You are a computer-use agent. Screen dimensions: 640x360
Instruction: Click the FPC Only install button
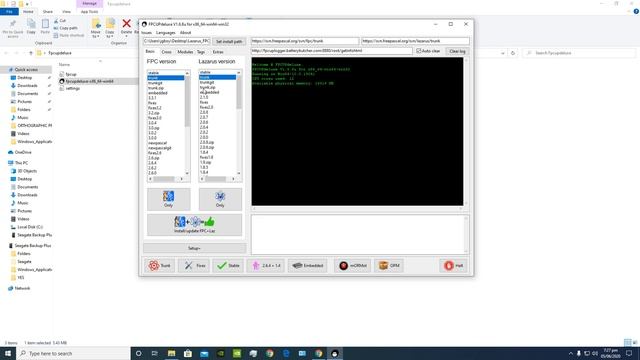169,199
